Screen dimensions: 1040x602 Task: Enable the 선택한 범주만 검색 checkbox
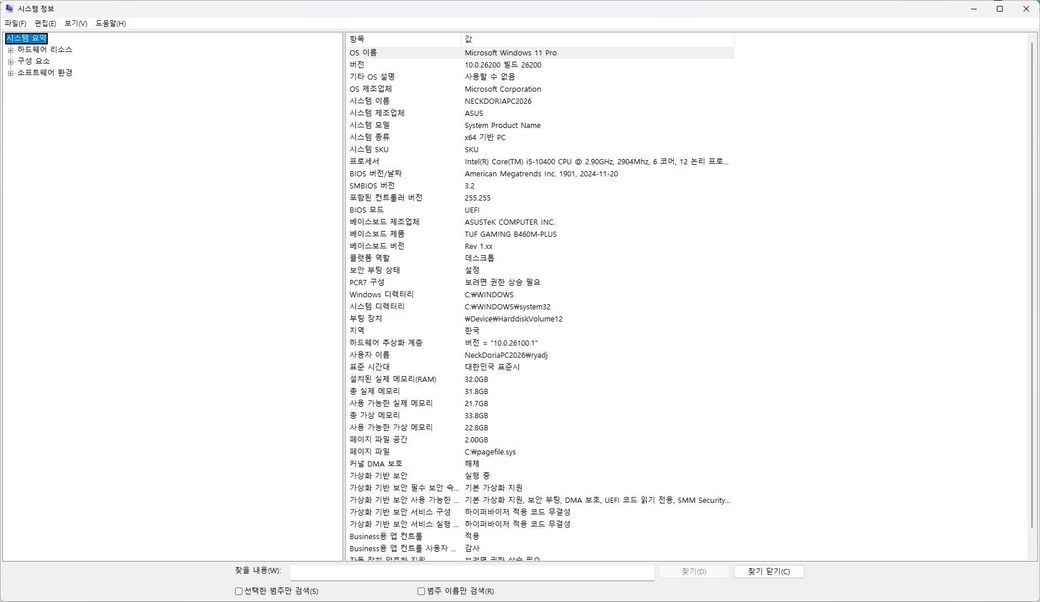click(x=239, y=591)
